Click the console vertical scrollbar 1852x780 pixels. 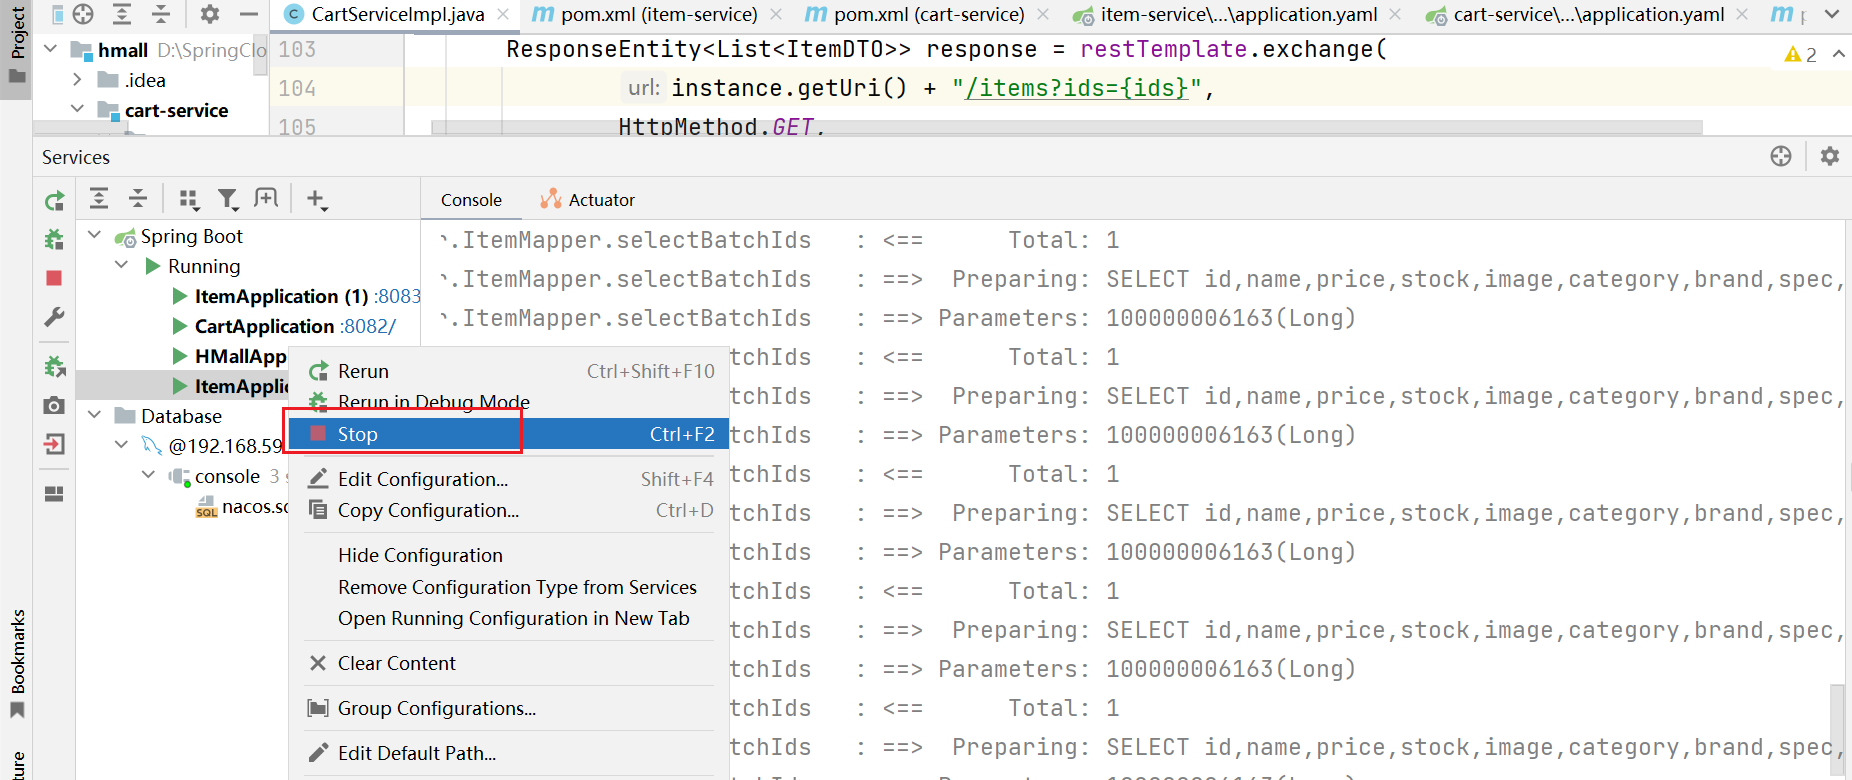point(1837,729)
